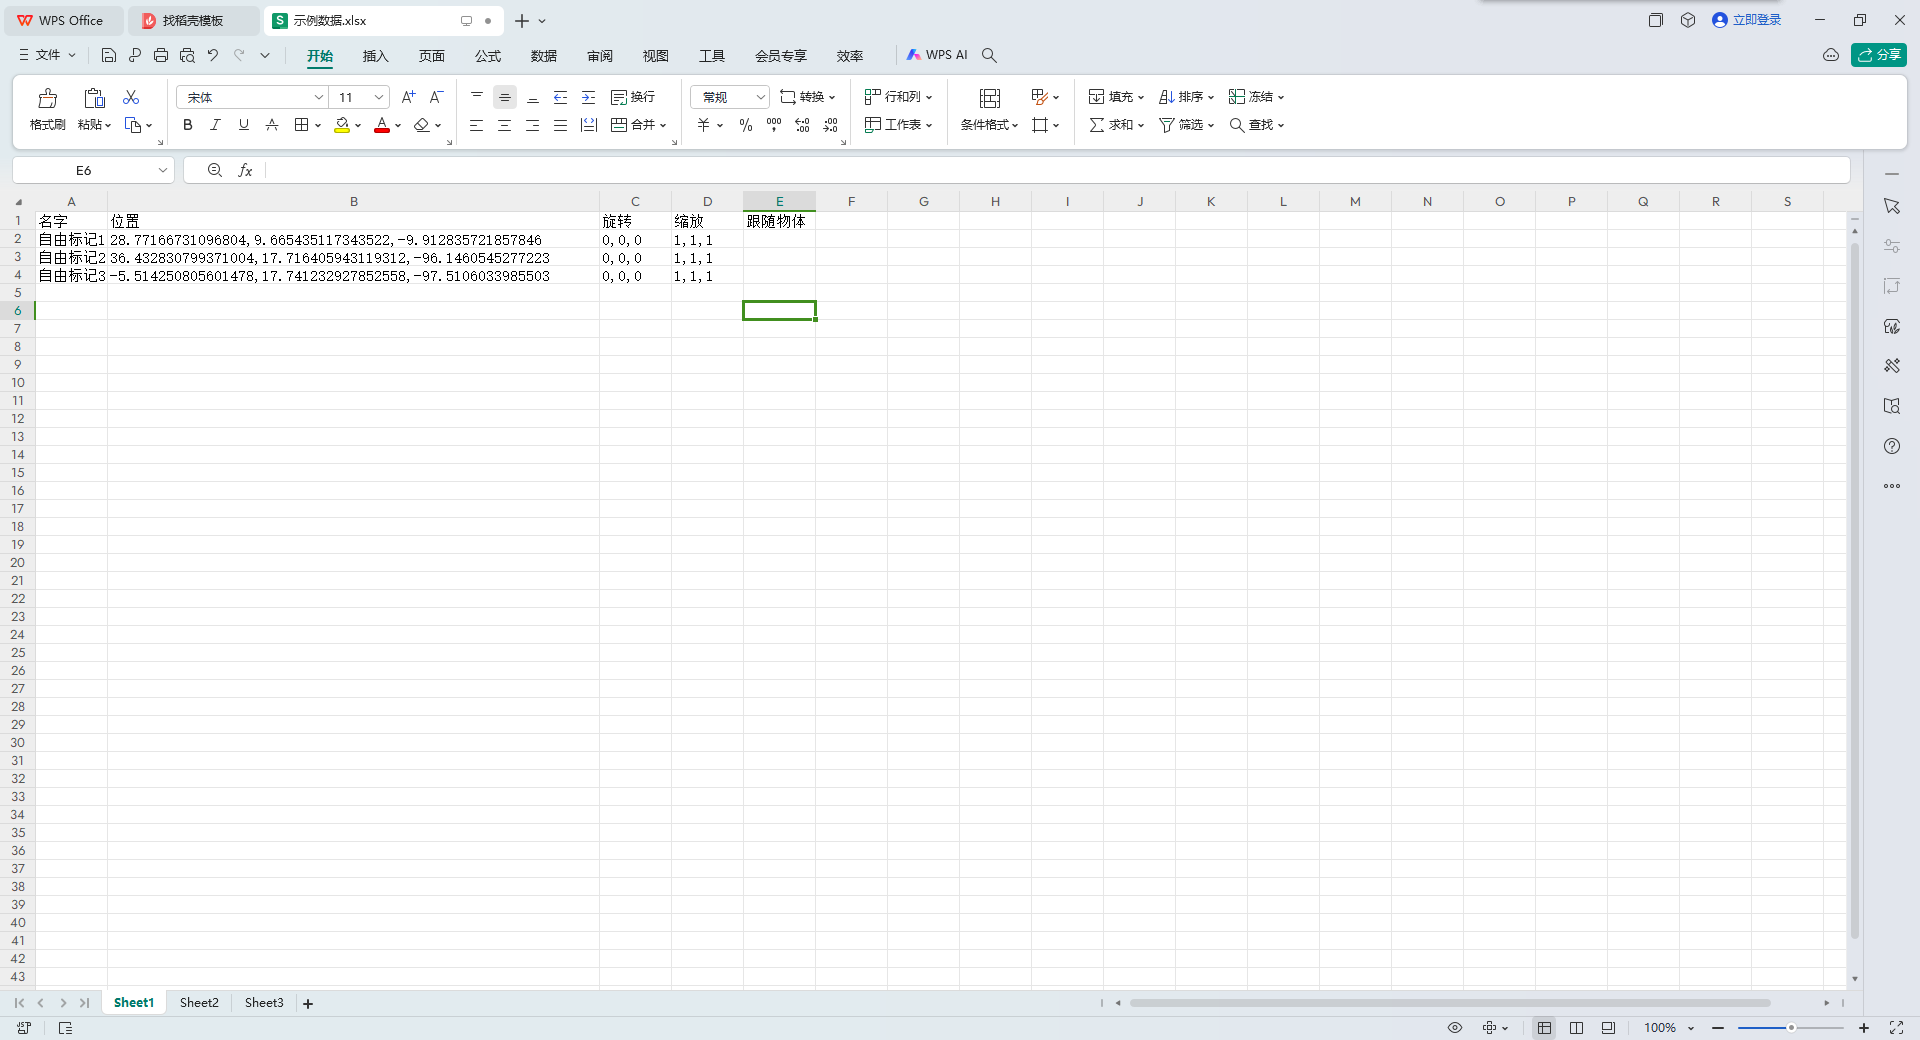The image size is (1920, 1040).
Task: Expand the Name Box dropdown
Action: (162, 171)
